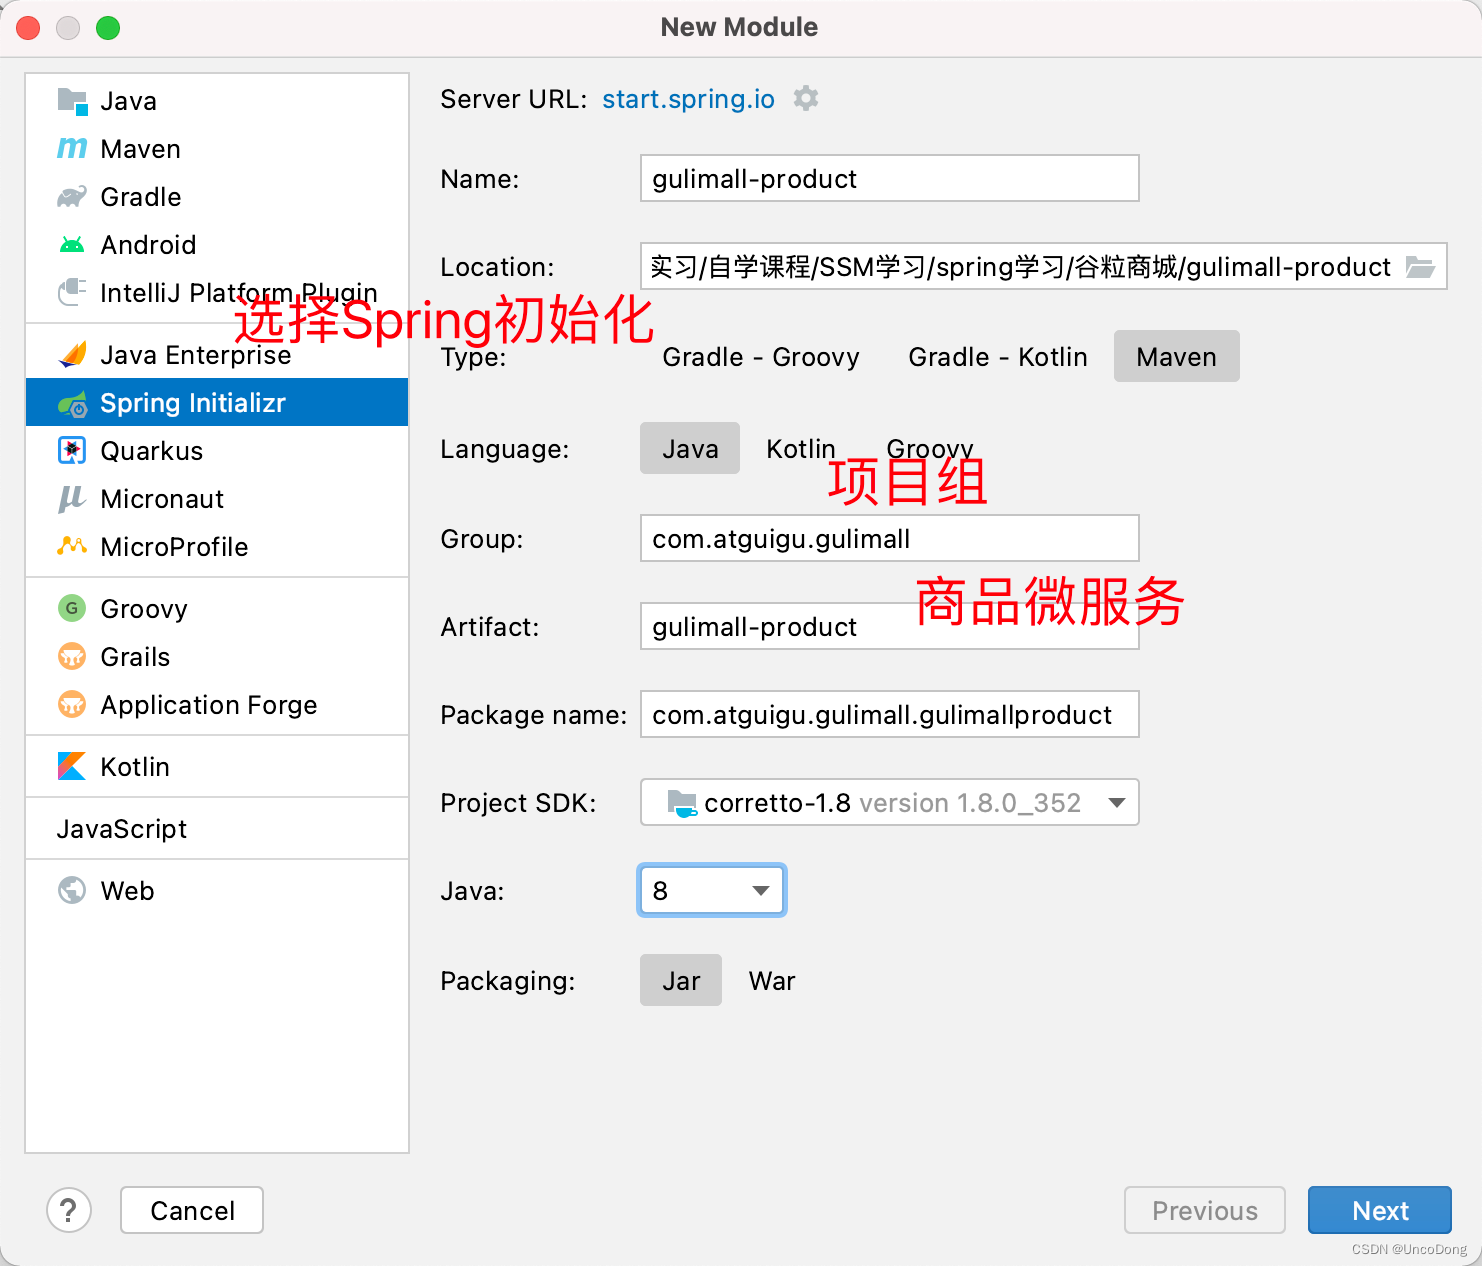
Task: Select Groovy in the module list
Action: point(217,609)
